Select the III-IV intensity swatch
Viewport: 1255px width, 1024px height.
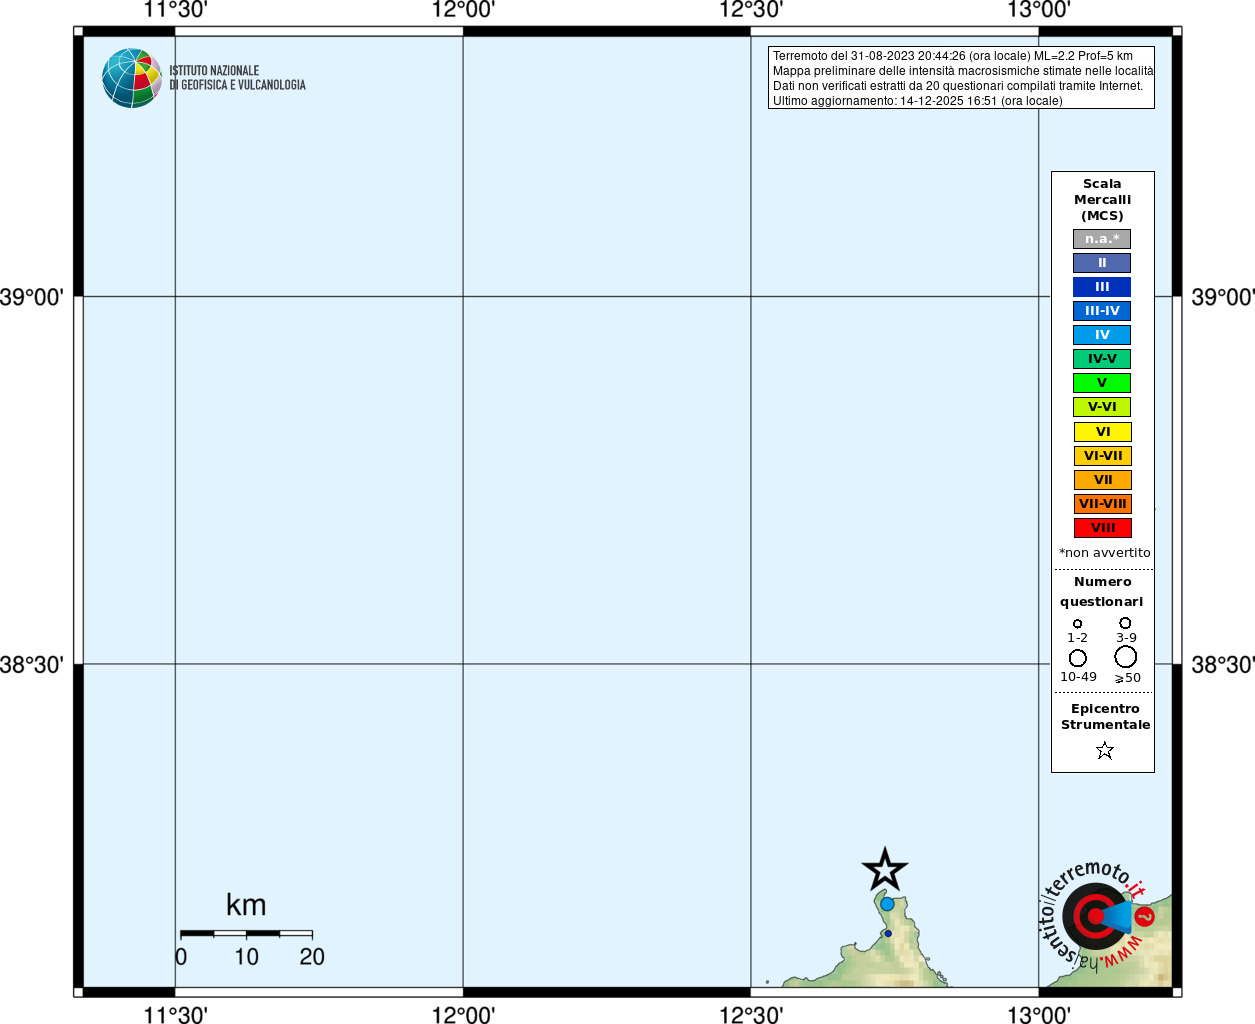(1102, 311)
